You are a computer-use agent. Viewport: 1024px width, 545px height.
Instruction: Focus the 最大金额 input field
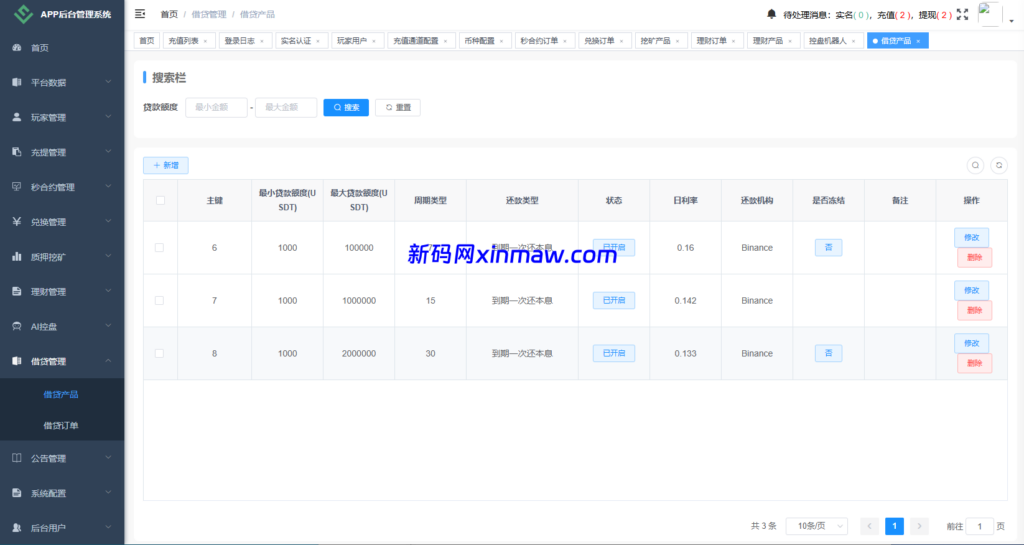point(286,108)
